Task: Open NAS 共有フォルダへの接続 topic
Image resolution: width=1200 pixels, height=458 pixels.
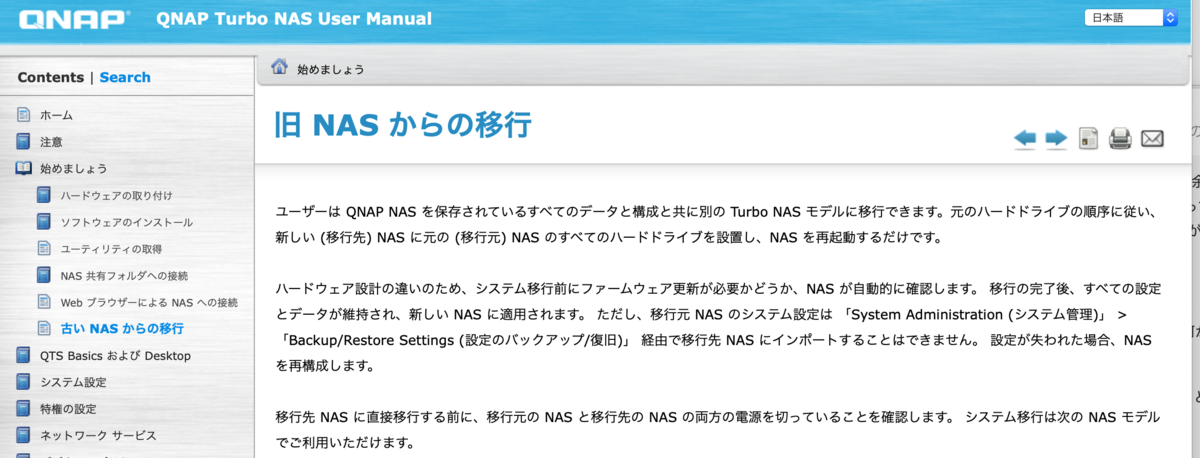Action: click(x=124, y=275)
